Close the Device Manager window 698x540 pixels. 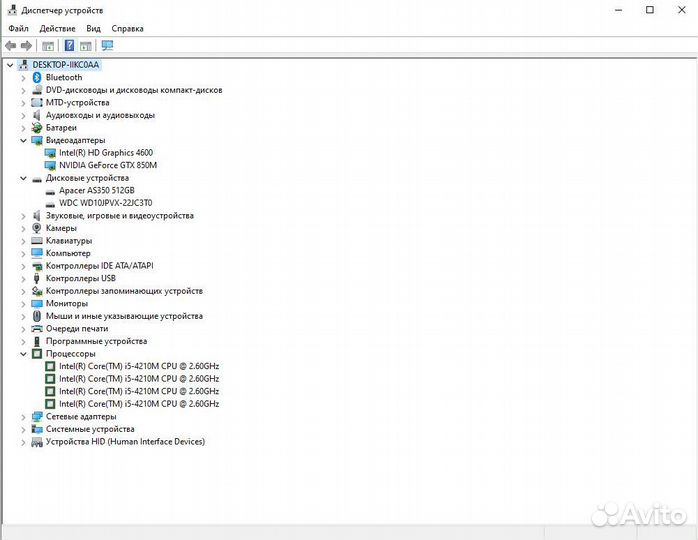point(682,10)
